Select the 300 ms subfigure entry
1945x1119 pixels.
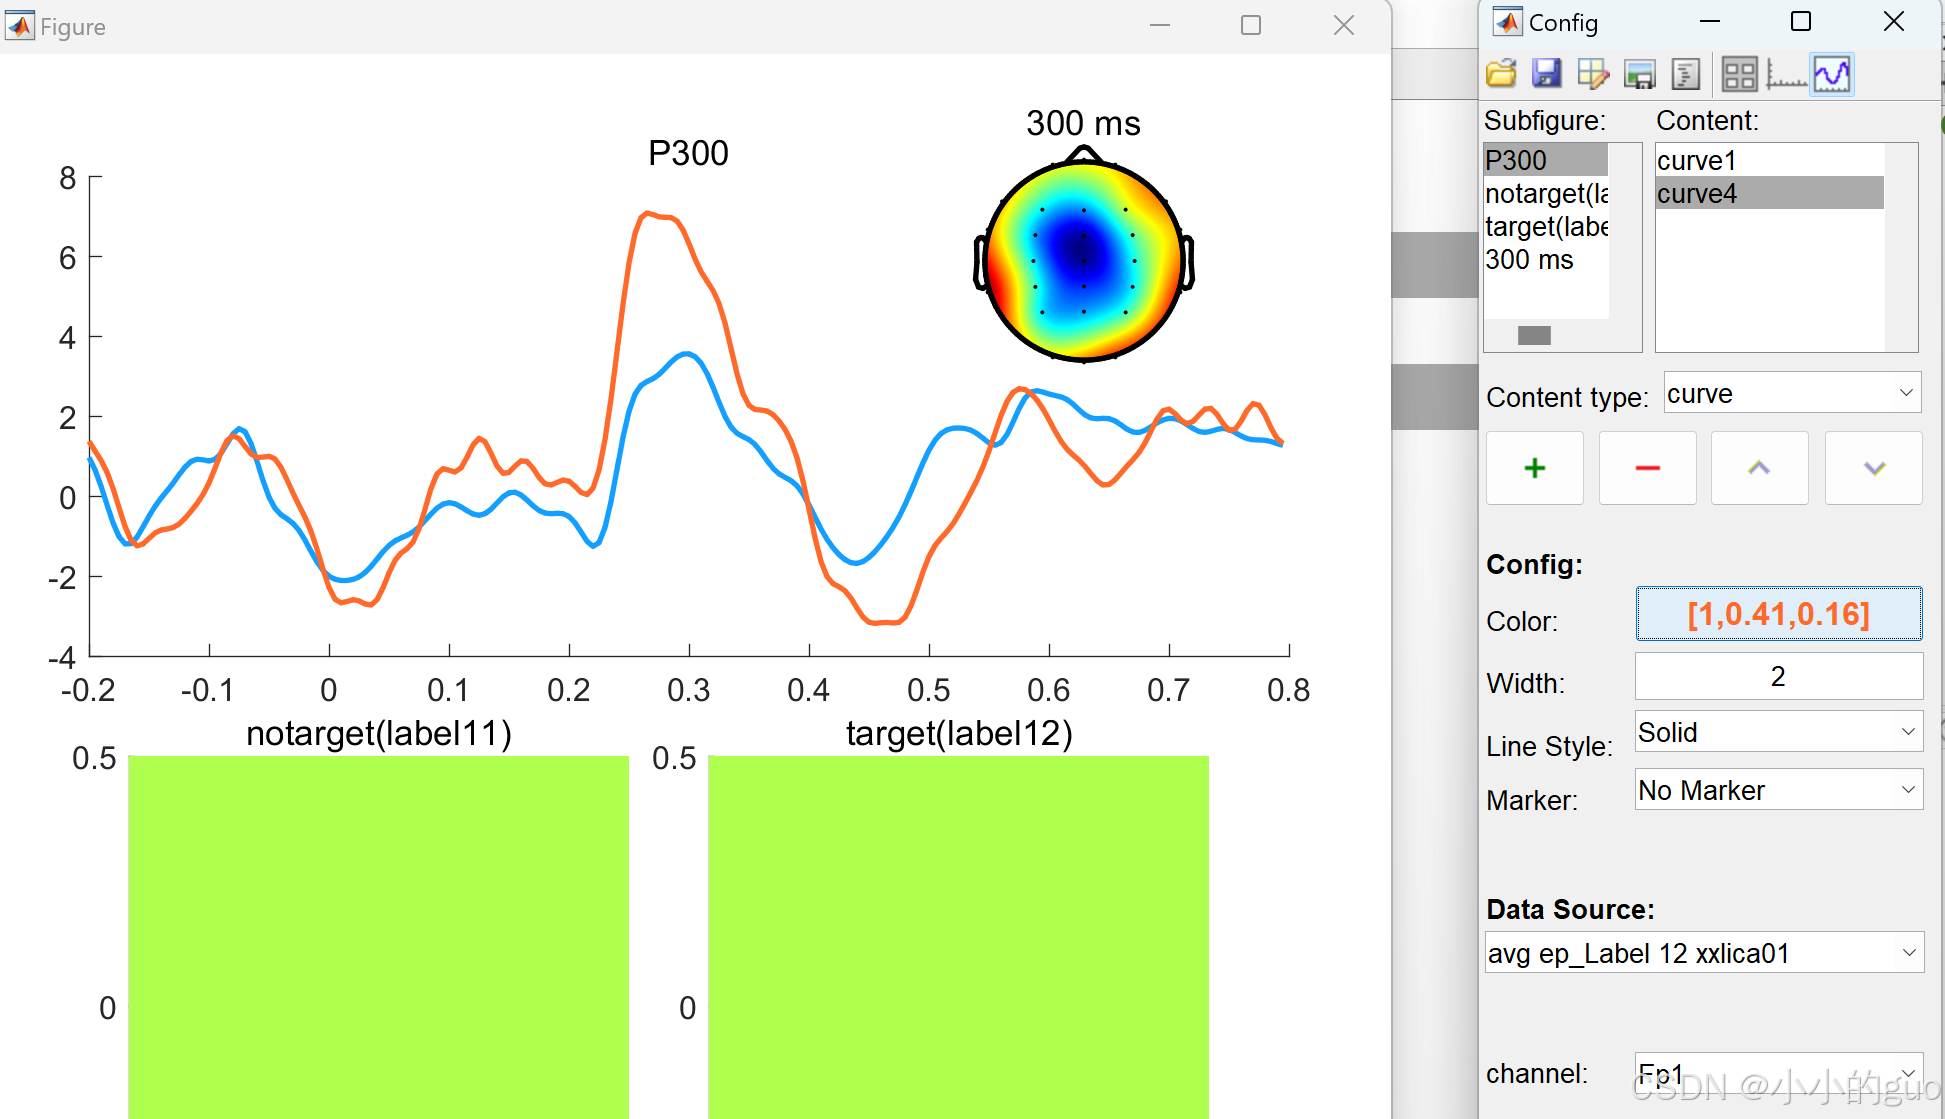coord(1546,259)
